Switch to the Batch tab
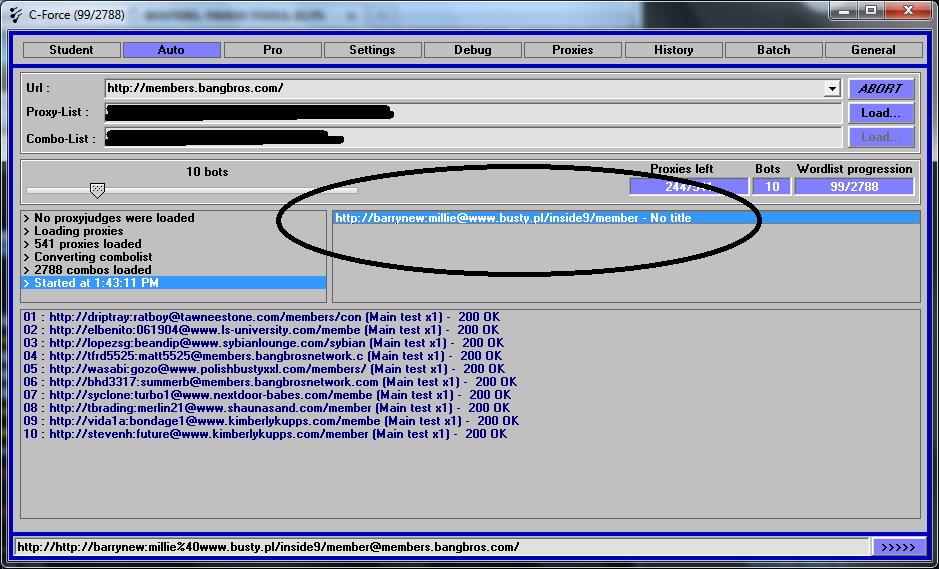This screenshot has width=939, height=569. click(773, 50)
